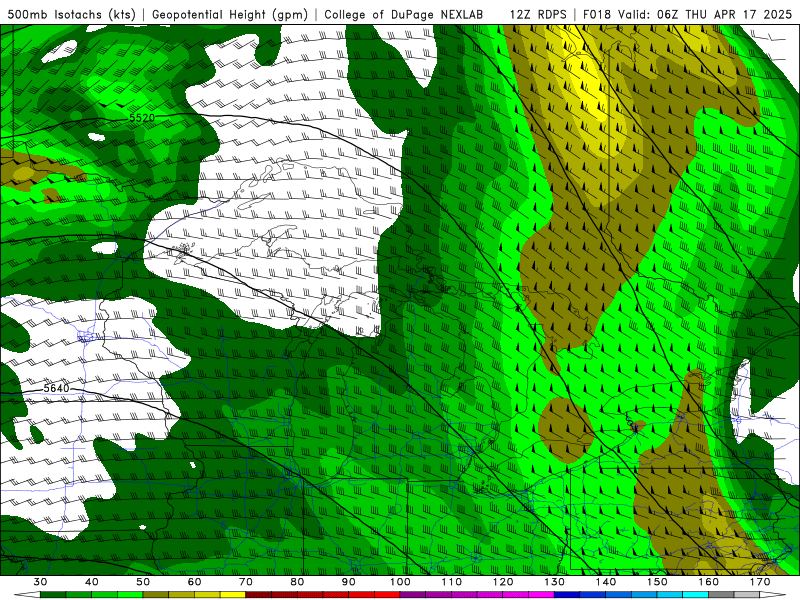800x600 pixels.
Task: Click the 110 value on the color scale
Action: click(452, 582)
